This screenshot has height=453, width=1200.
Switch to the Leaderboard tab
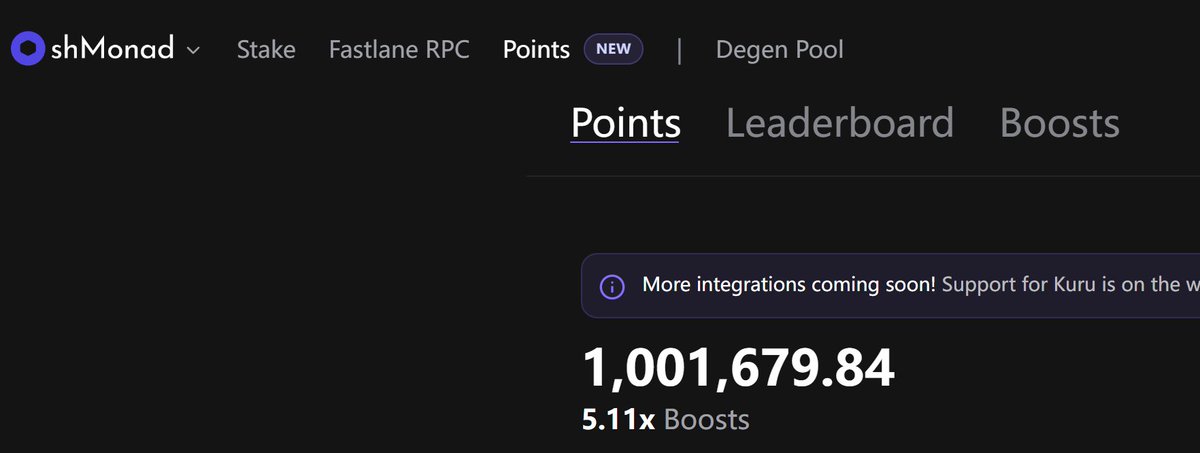coord(840,123)
